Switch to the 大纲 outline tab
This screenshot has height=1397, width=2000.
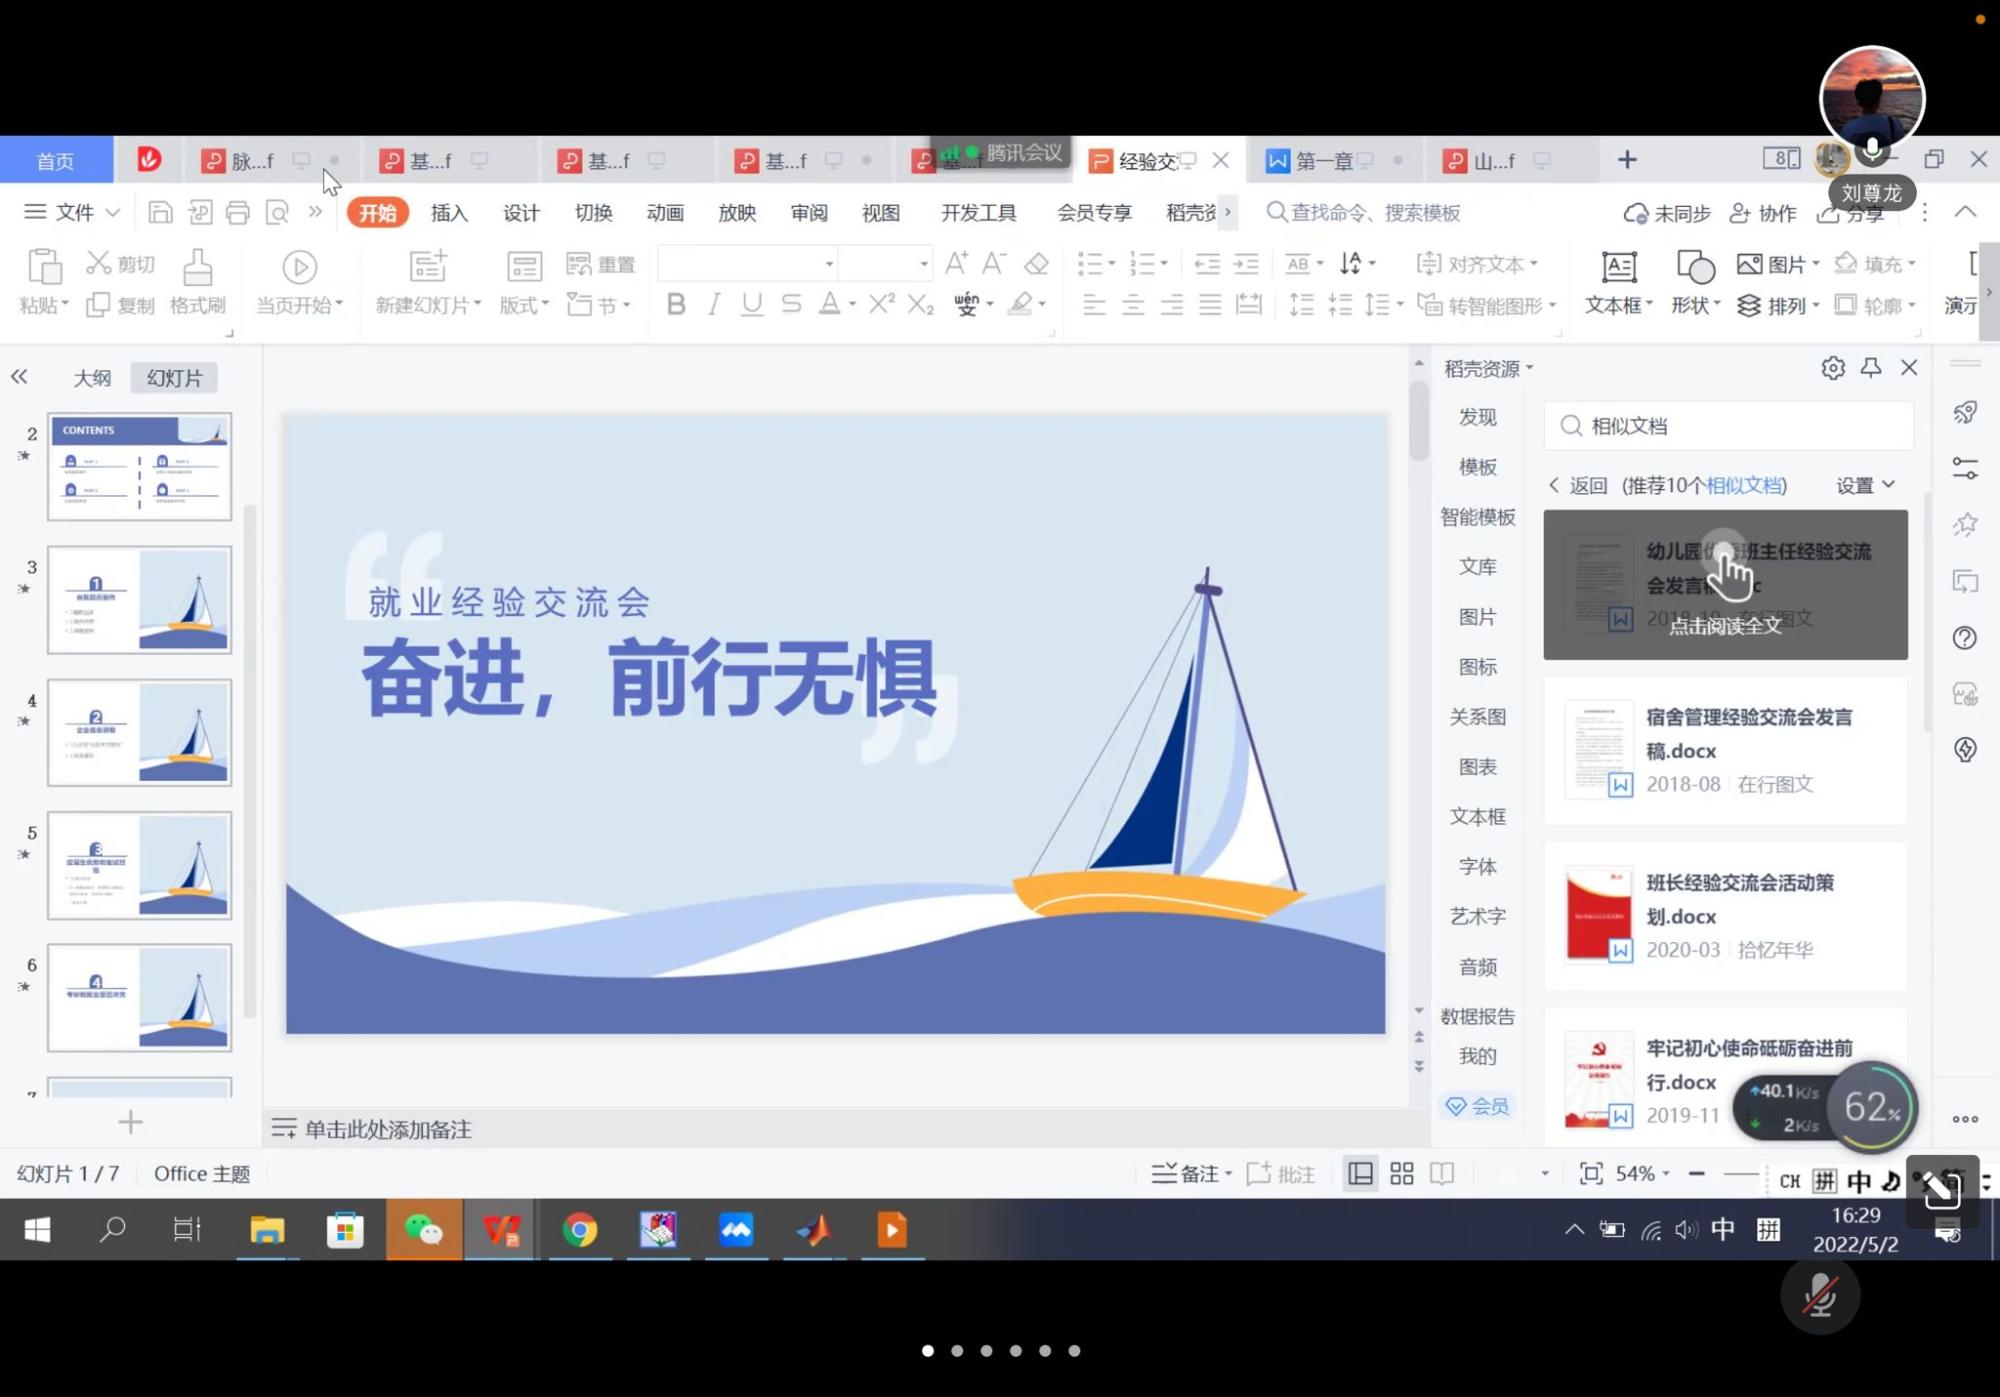pyautogui.click(x=92, y=378)
